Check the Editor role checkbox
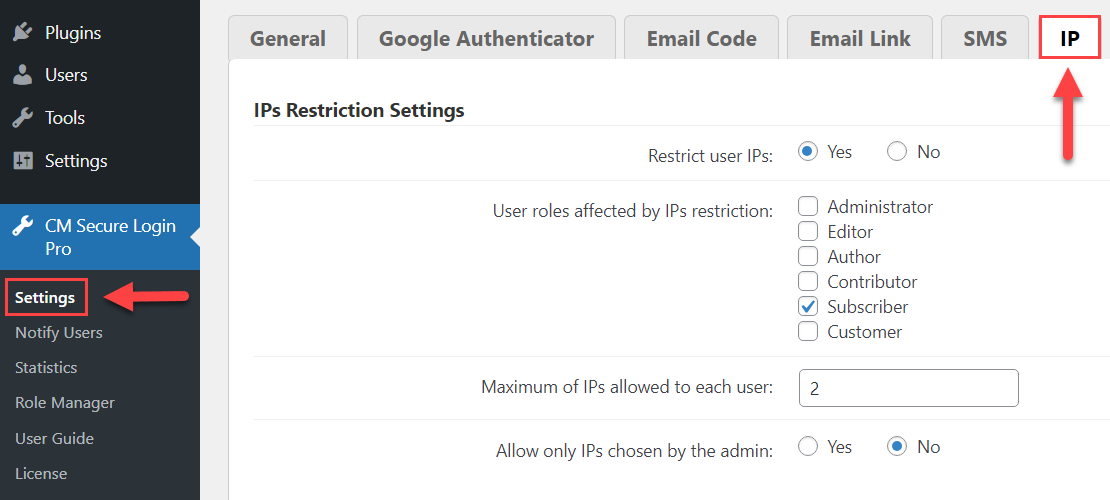This screenshot has width=1110, height=500. tap(808, 232)
